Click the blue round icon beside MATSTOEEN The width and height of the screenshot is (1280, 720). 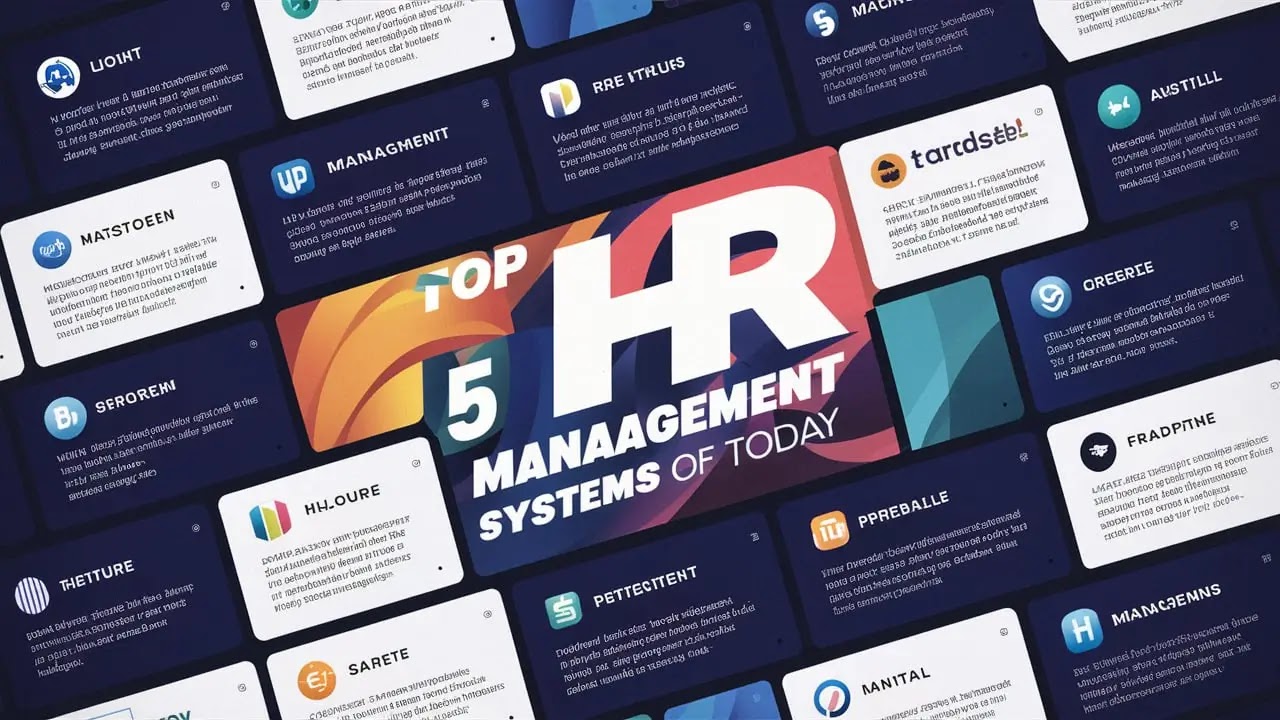(52, 249)
